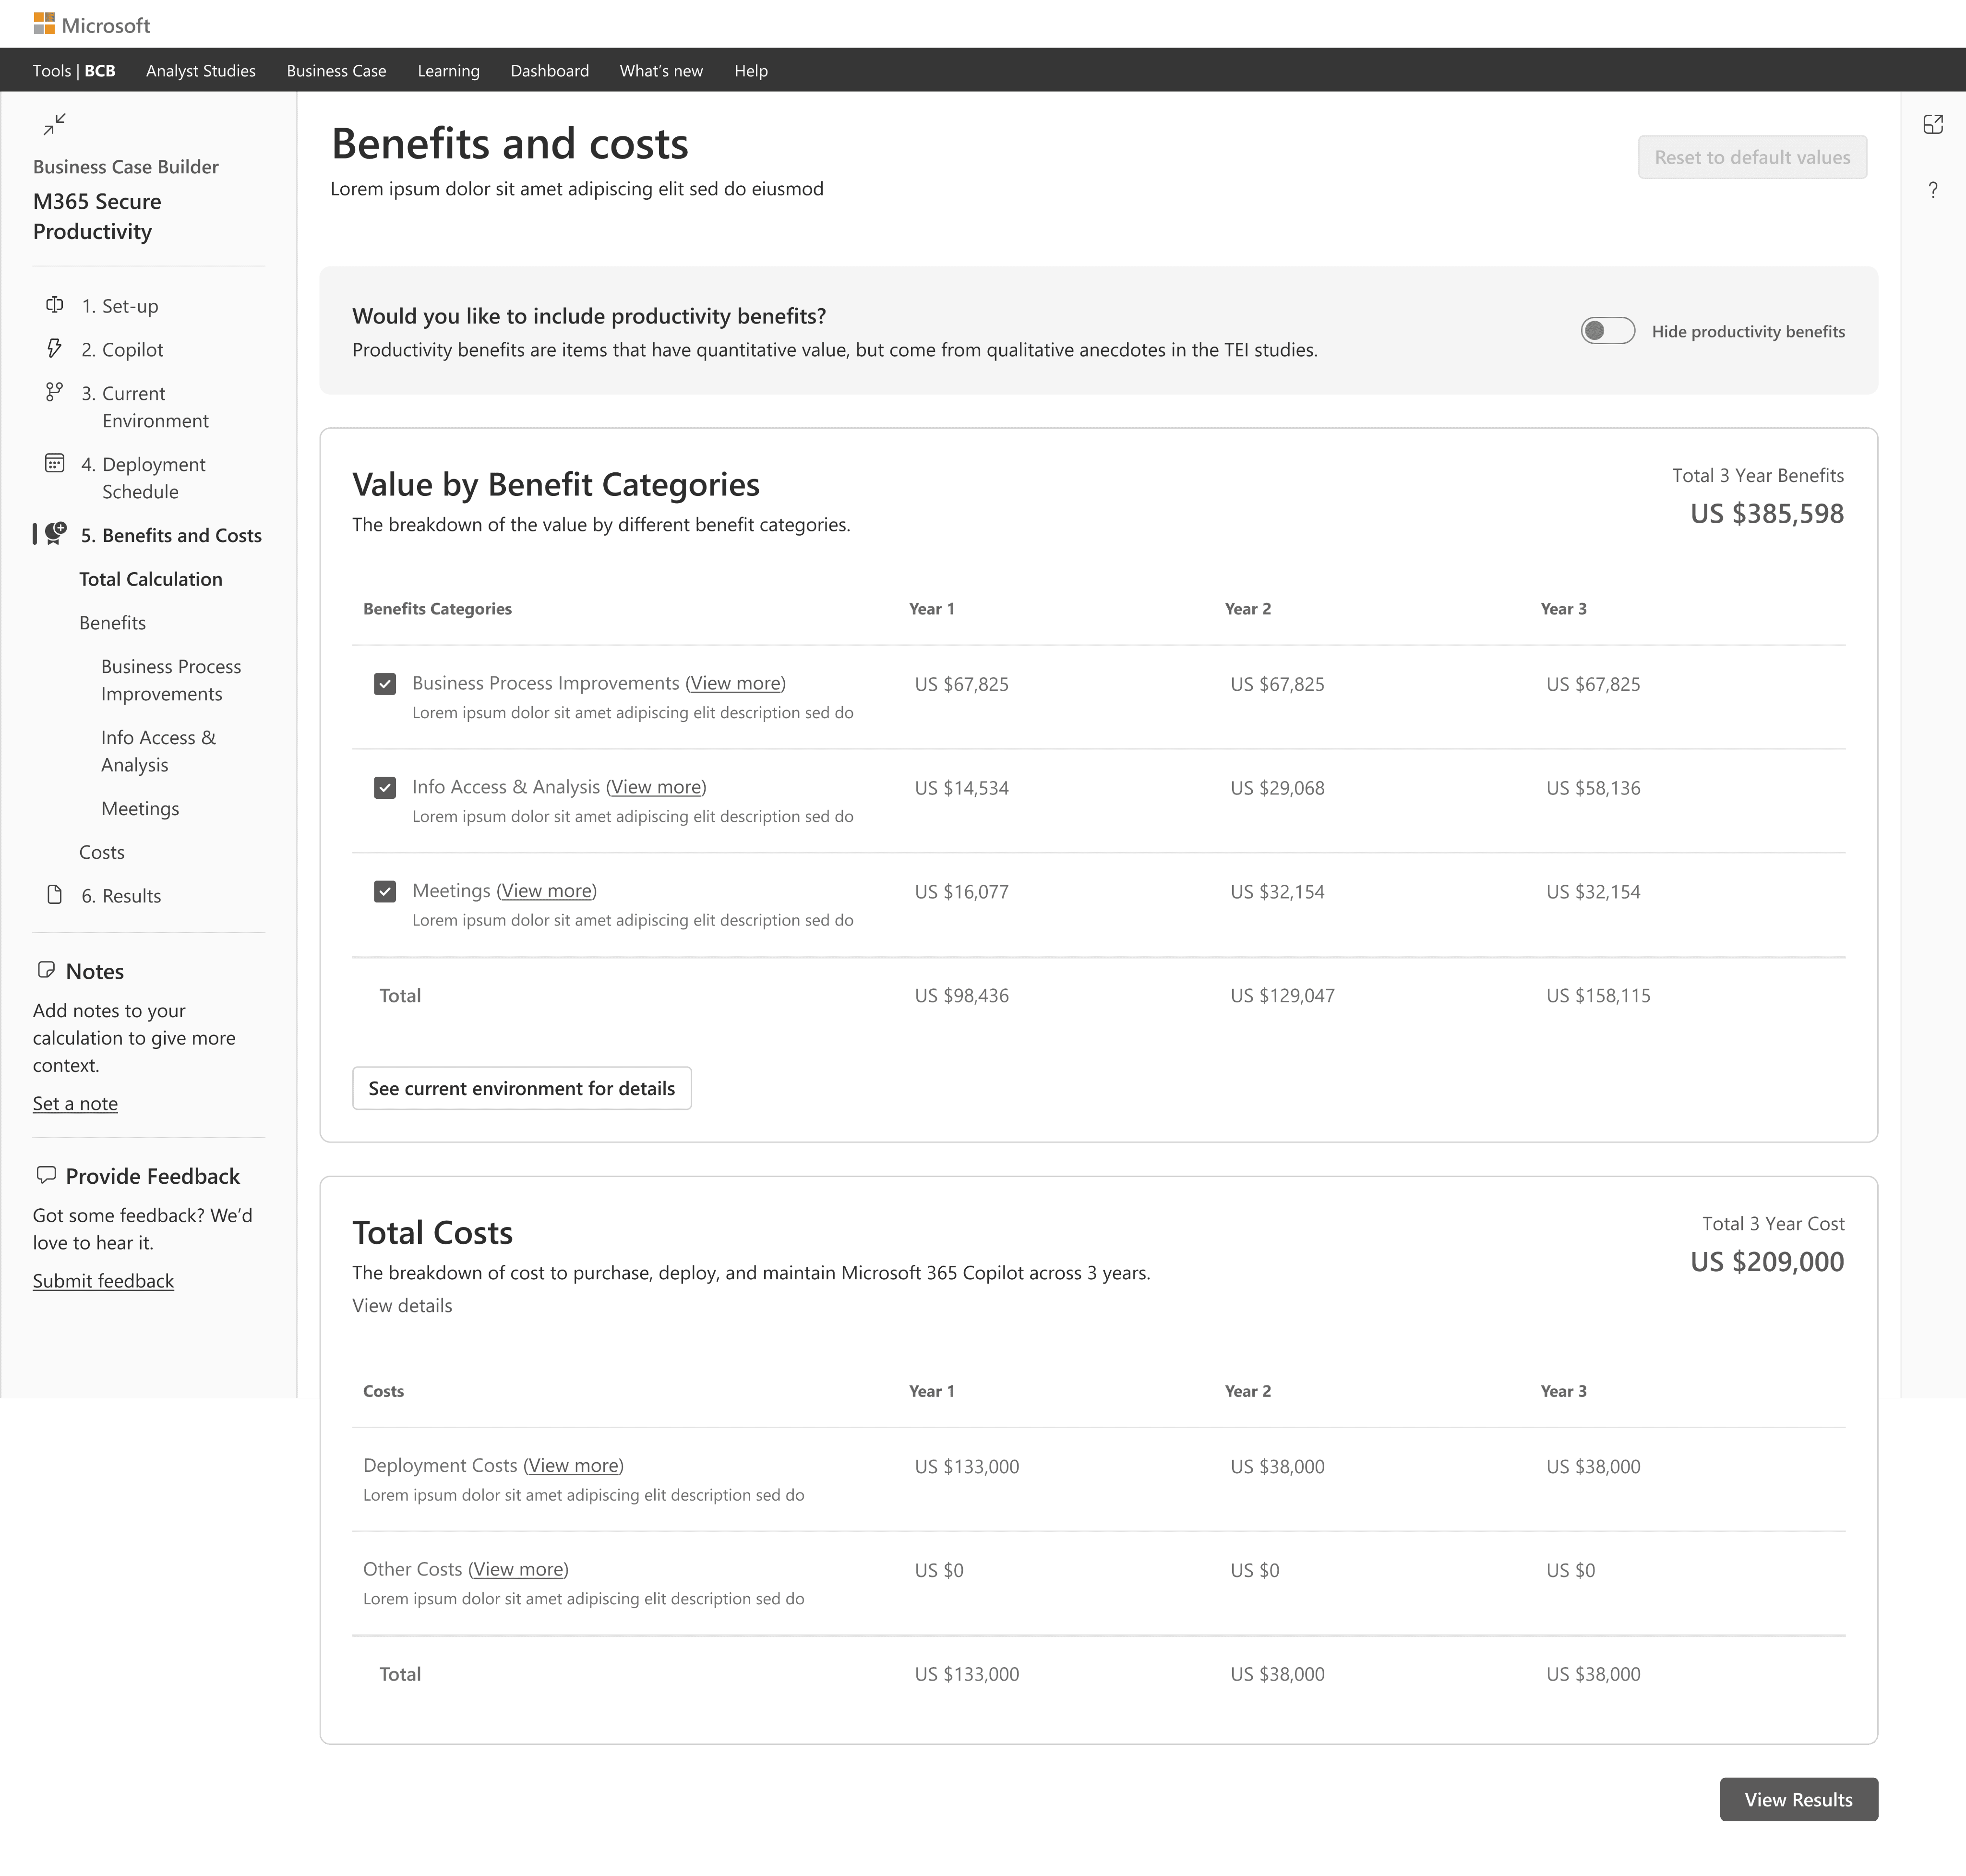The height and width of the screenshot is (1876, 1966).
Task: Expand View details under Total Costs
Action: pyautogui.click(x=402, y=1306)
